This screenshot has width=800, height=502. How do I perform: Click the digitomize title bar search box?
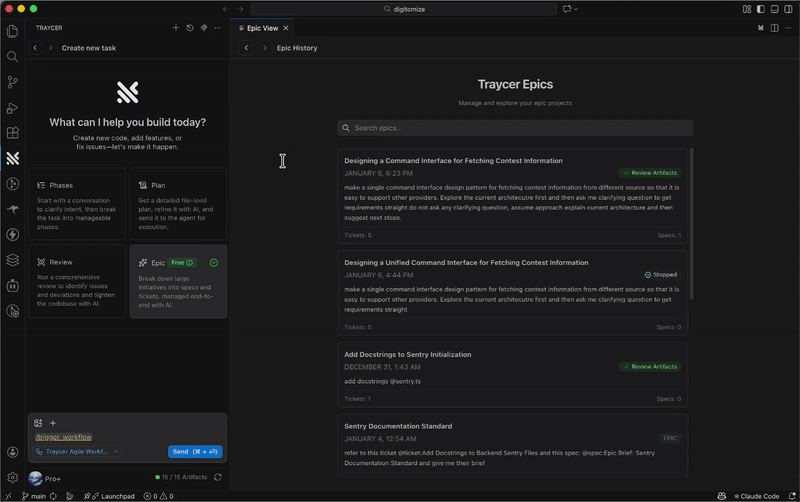pos(404,9)
